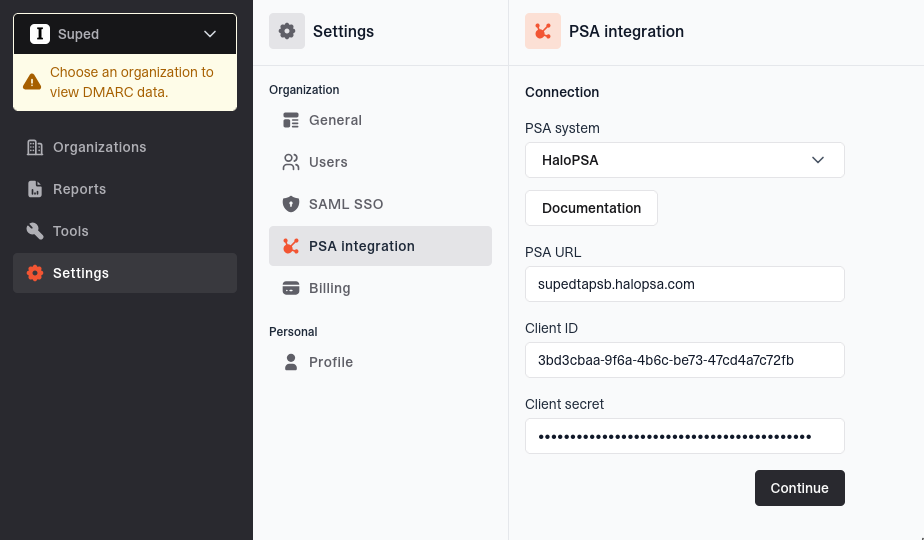Click the 'Client ID' field label
Viewport: 924px width, 540px height.
tap(551, 328)
